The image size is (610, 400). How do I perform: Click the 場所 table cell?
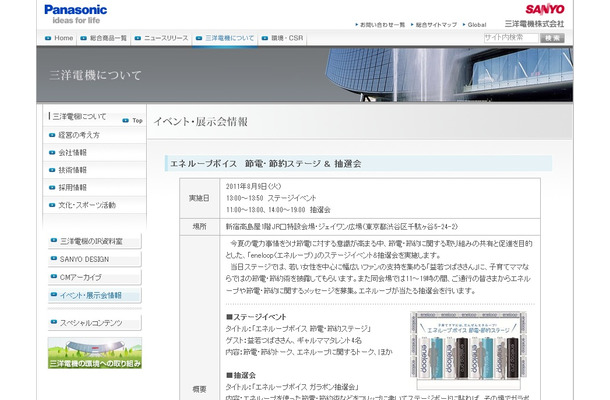click(x=199, y=226)
